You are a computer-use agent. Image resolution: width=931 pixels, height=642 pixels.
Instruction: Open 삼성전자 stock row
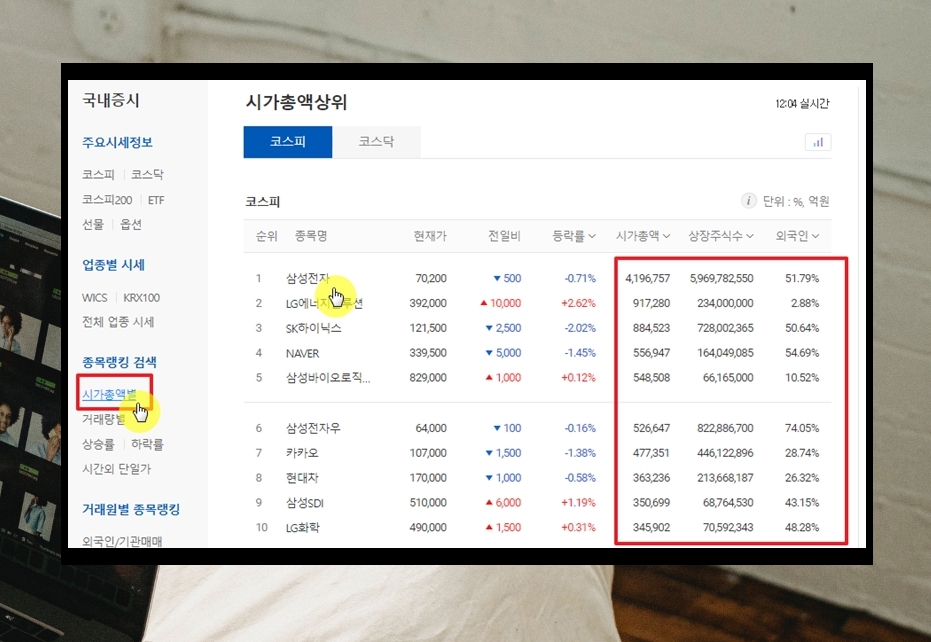(308, 278)
